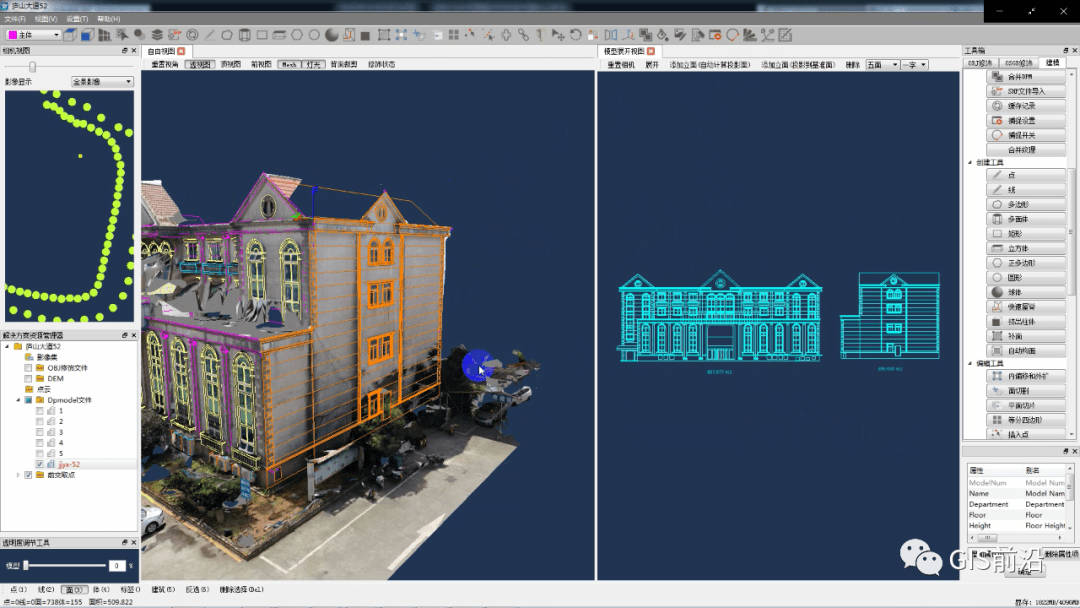Switch to the 模型展开视图 tab

[629, 51]
